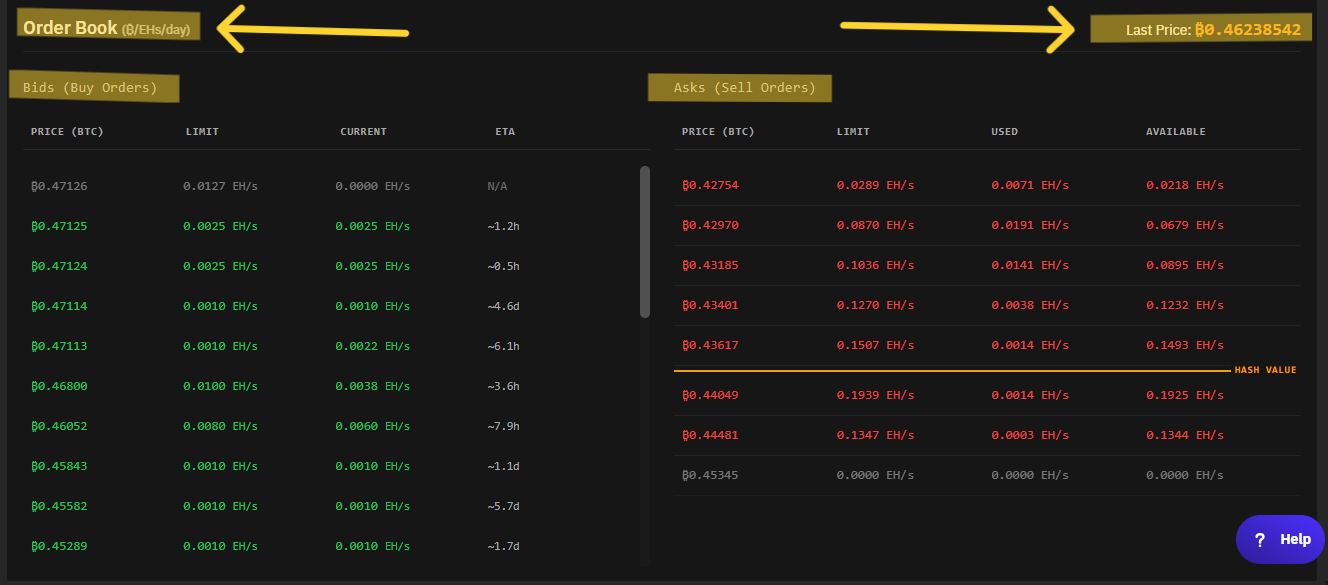Select the Bids (Buy Orders) section label
This screenshot has width=1328, height=585.
[90, 88]
